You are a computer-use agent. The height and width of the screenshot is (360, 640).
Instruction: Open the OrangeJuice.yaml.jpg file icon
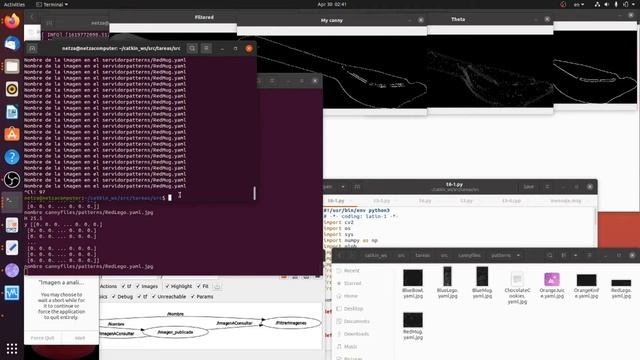(x=552, y=280)
